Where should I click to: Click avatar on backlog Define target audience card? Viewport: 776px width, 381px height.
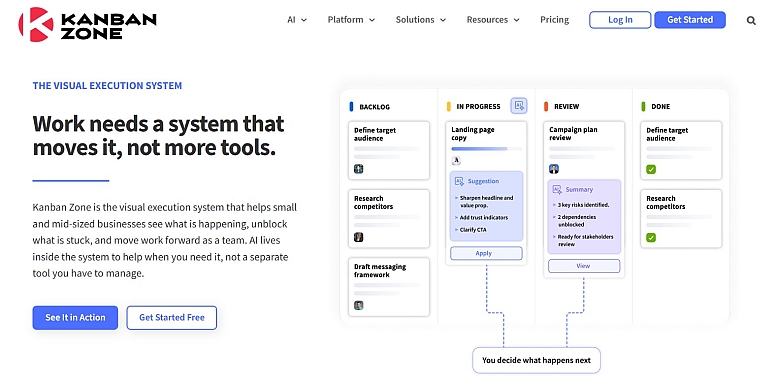359,169
